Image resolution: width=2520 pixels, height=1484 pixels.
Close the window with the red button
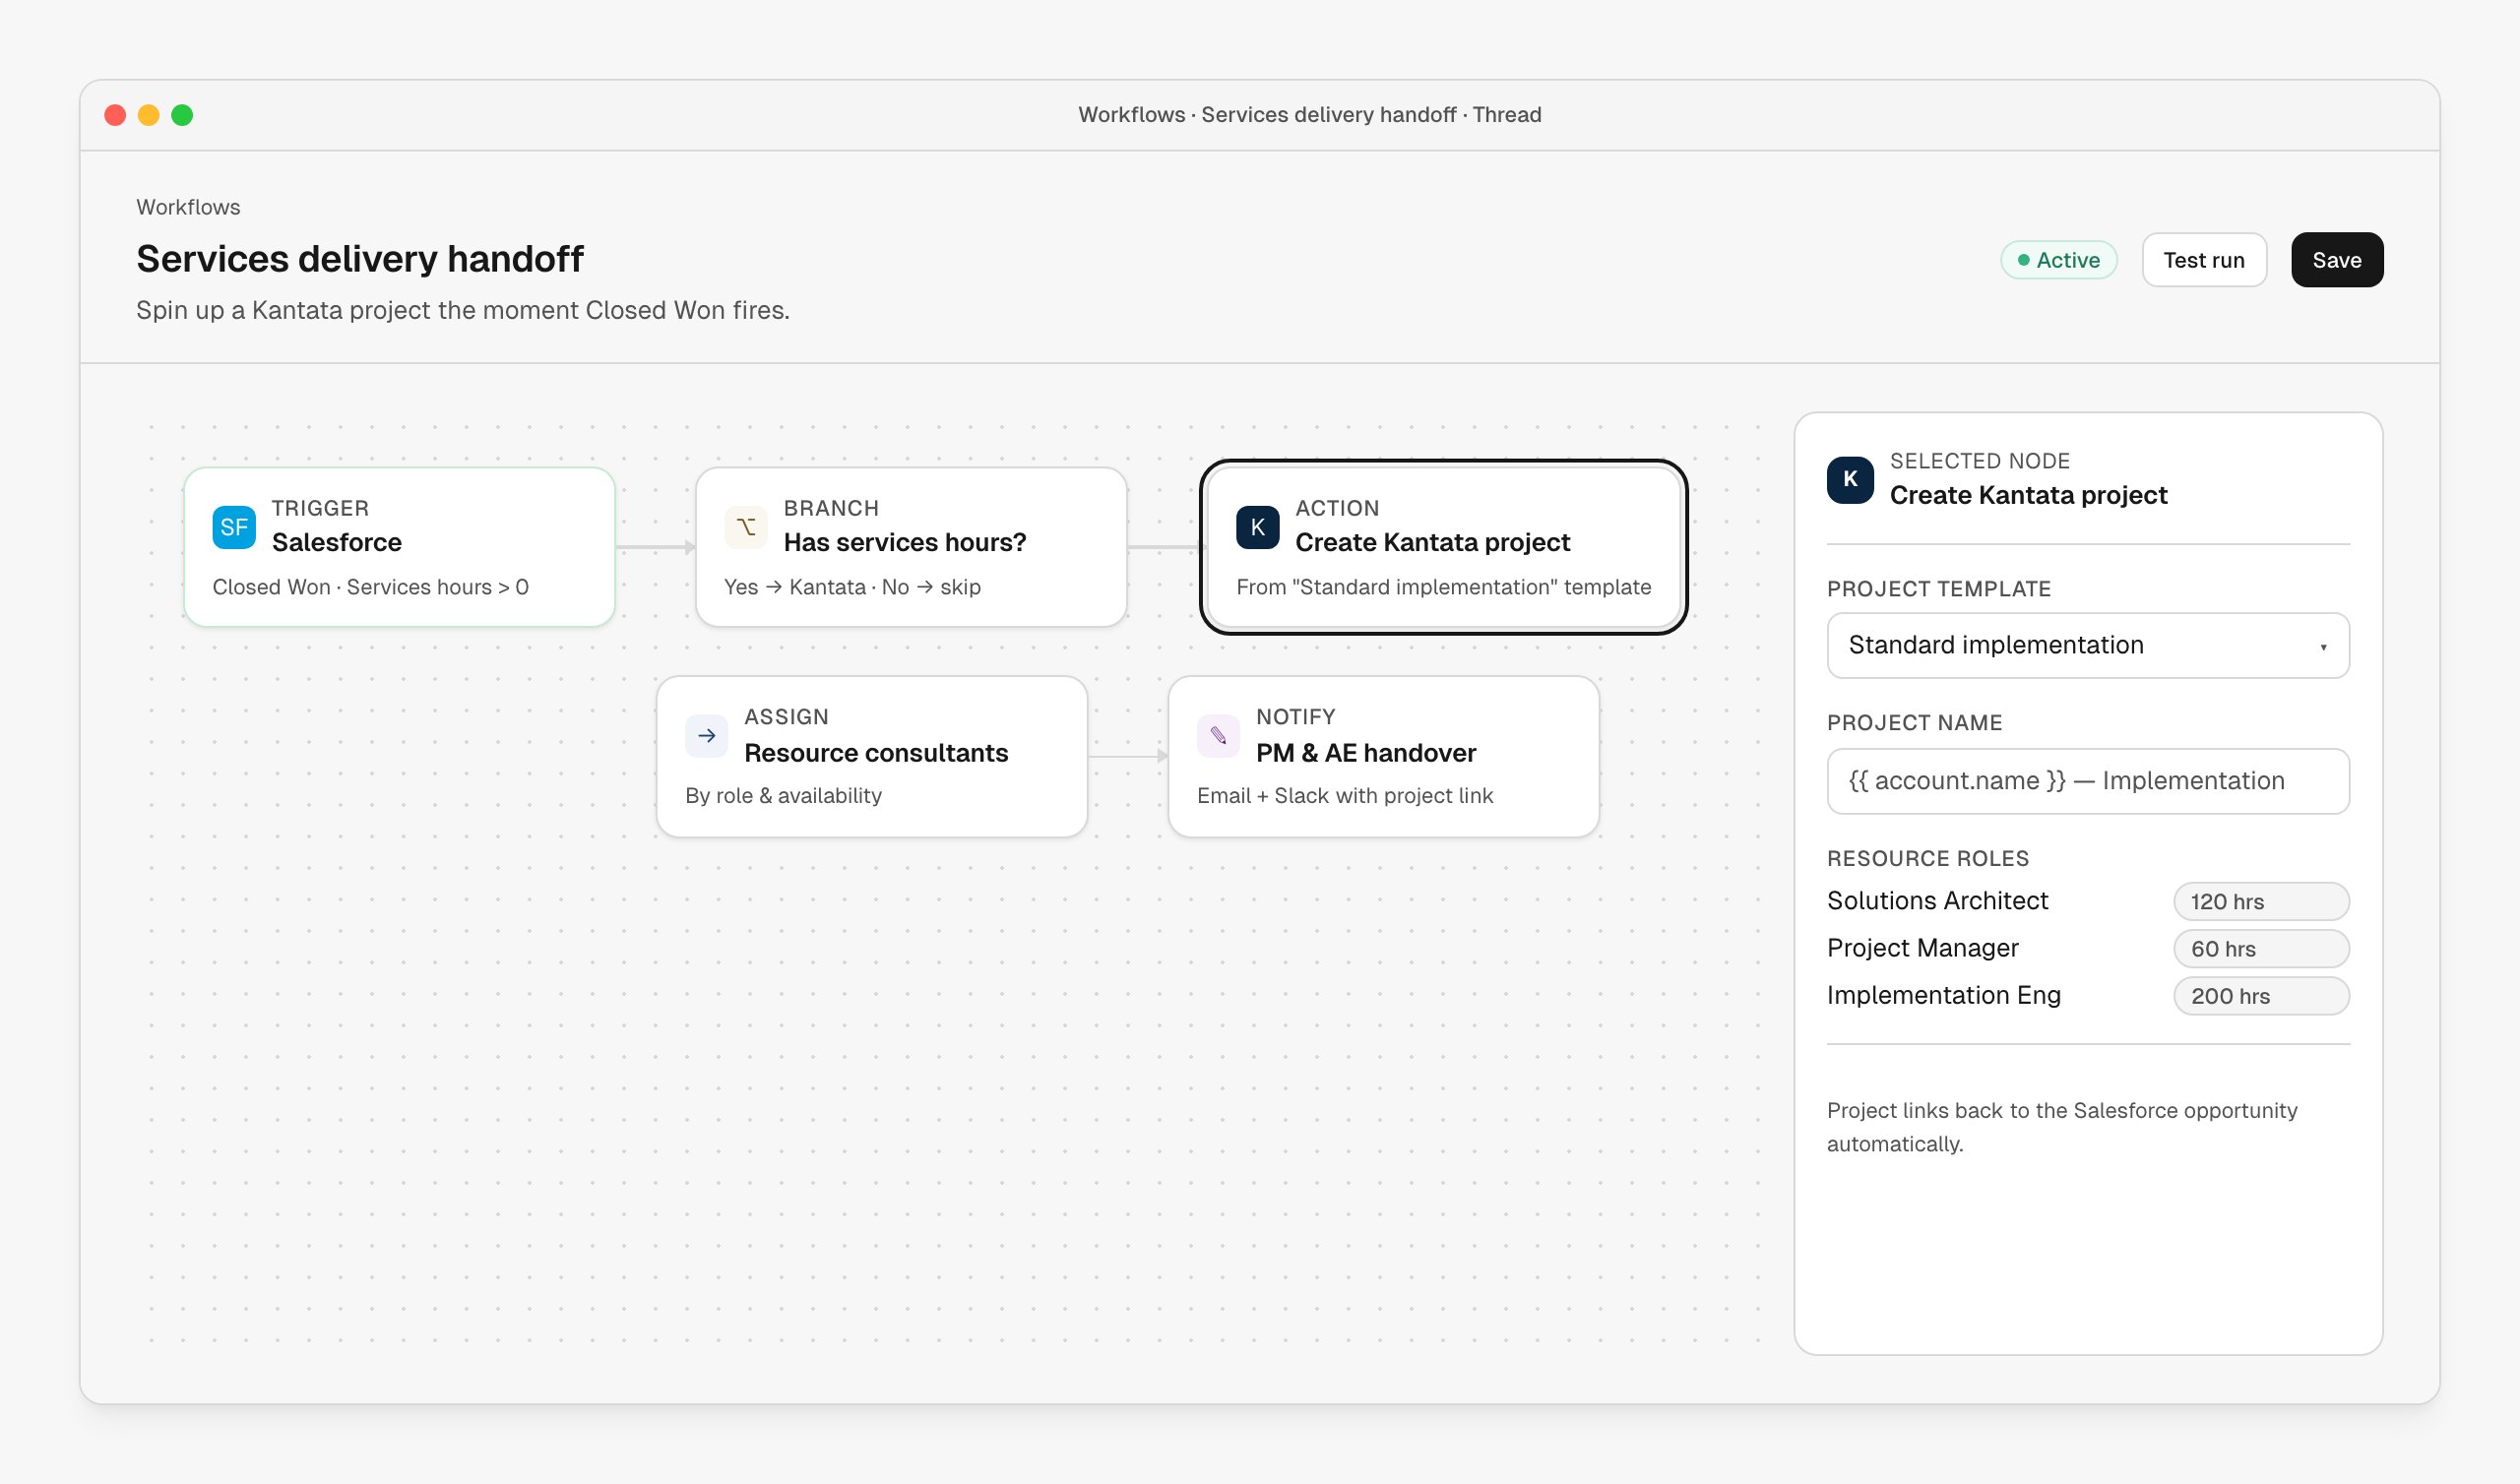pyautogui.click(x=115, y=115)
